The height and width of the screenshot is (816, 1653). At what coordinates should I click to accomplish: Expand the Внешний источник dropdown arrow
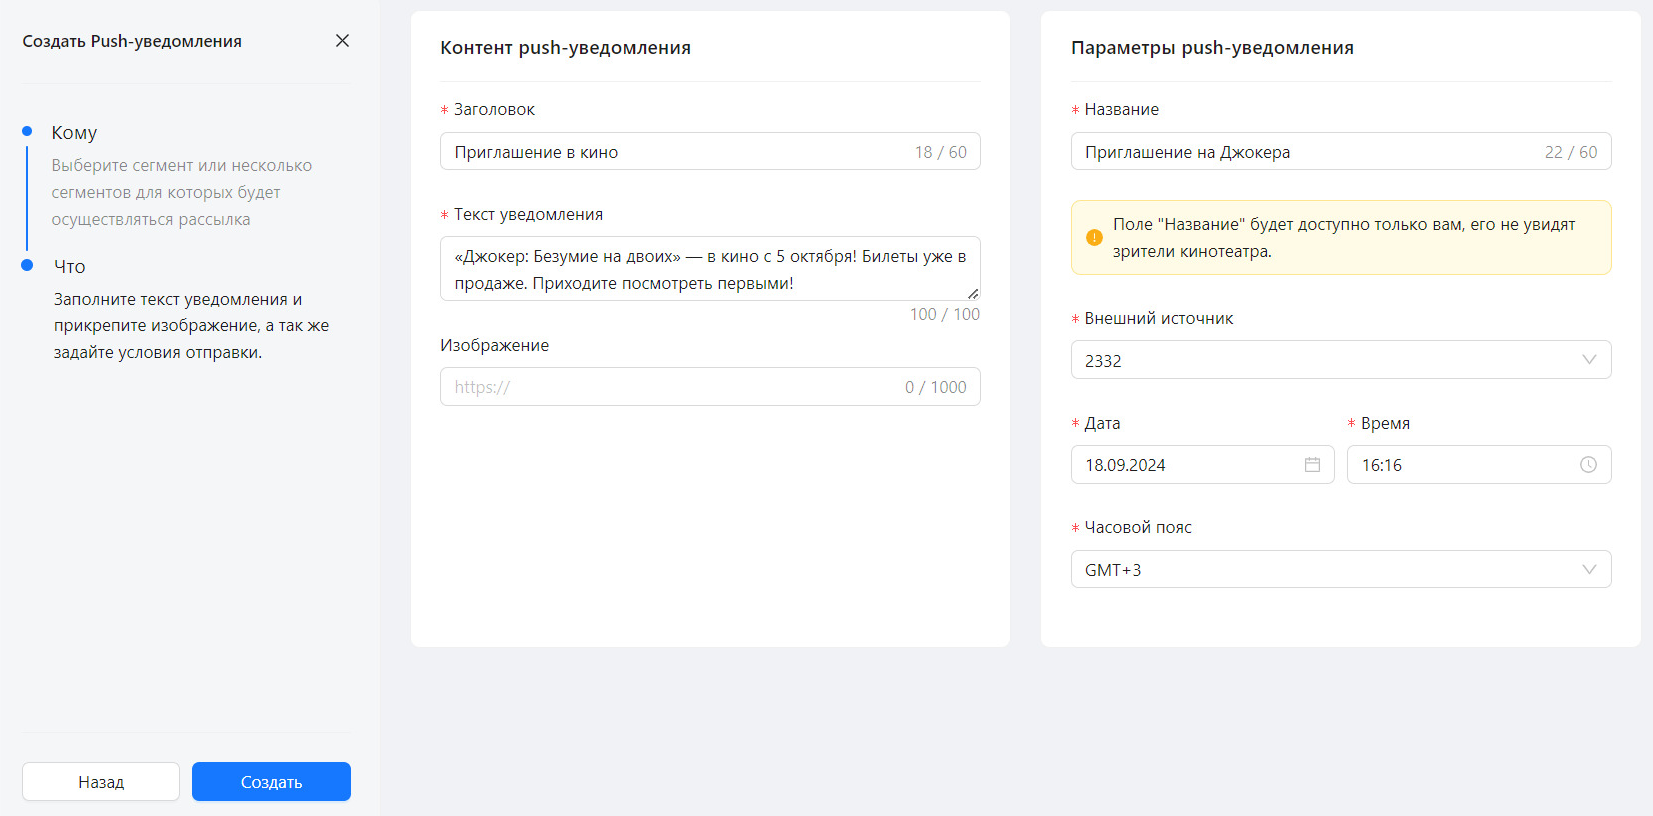click(x=1589, y=360)
